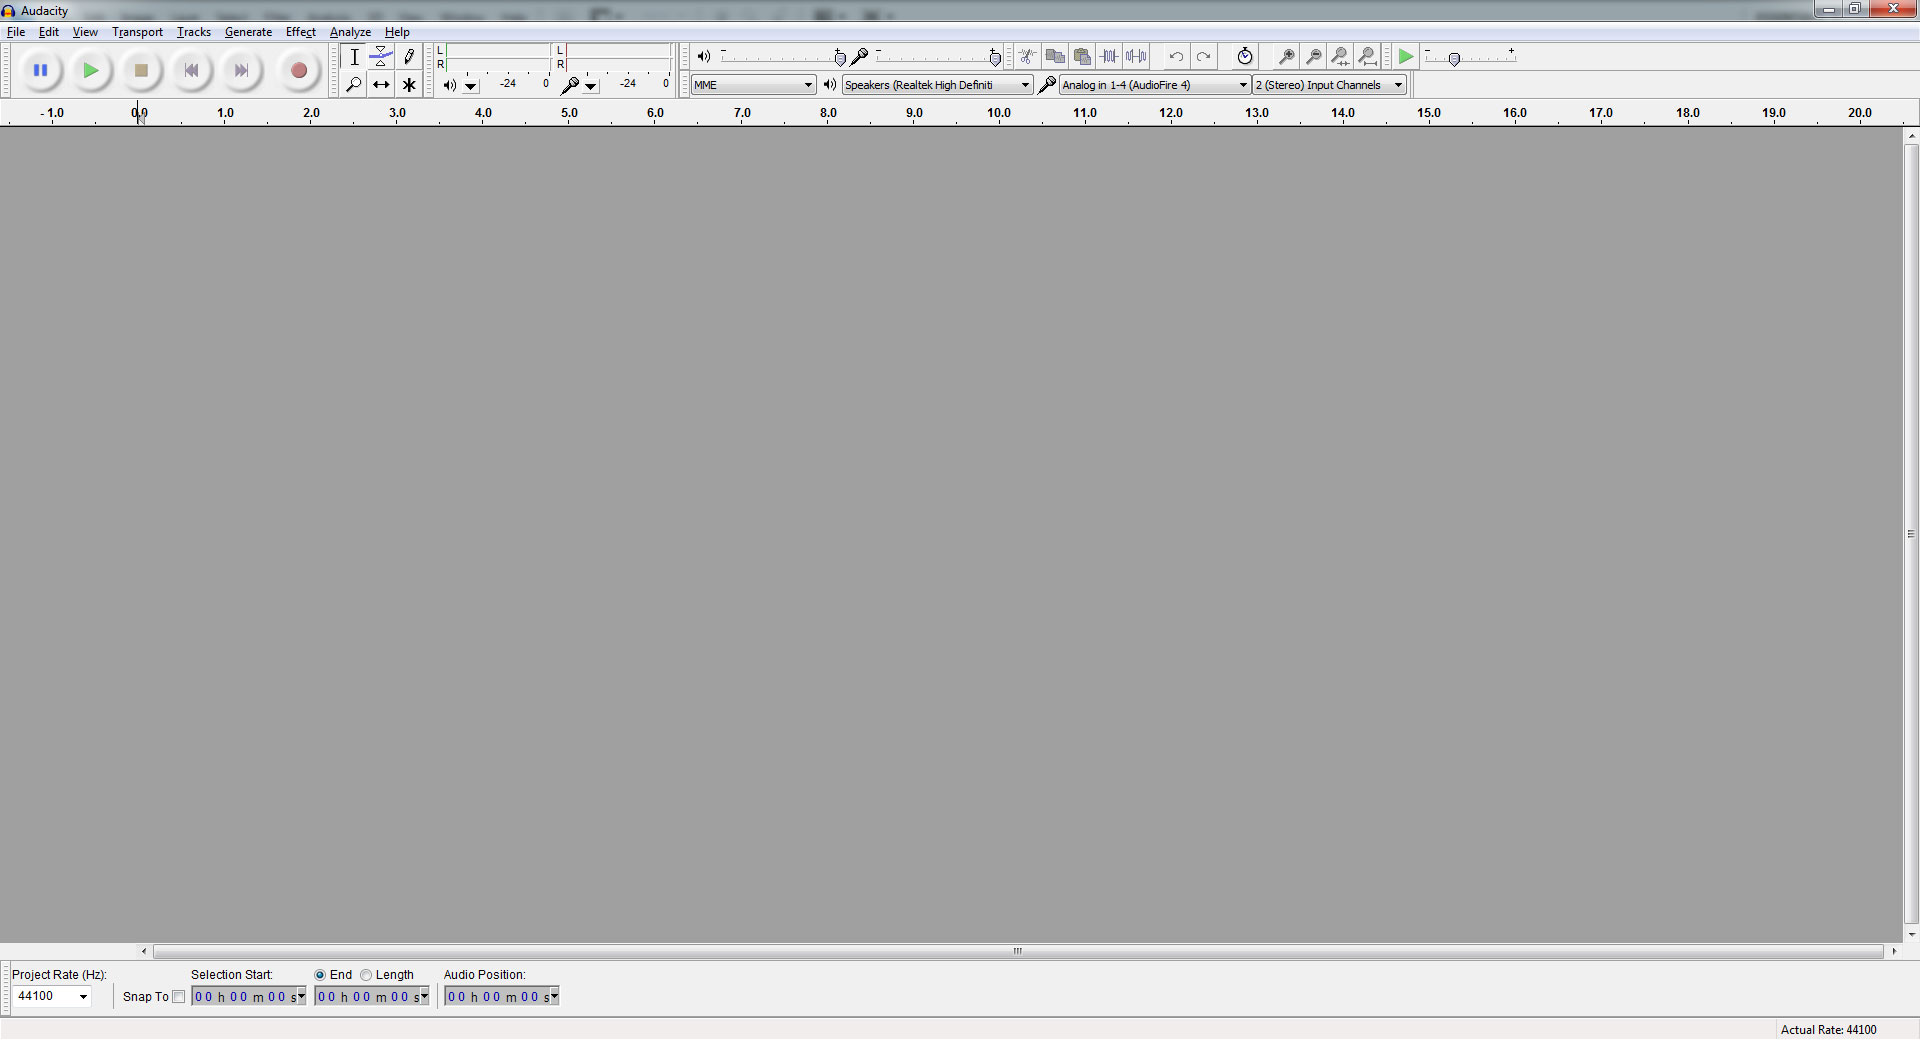
Task: Click the input volume slider handle
Action: tap(995, 58)
